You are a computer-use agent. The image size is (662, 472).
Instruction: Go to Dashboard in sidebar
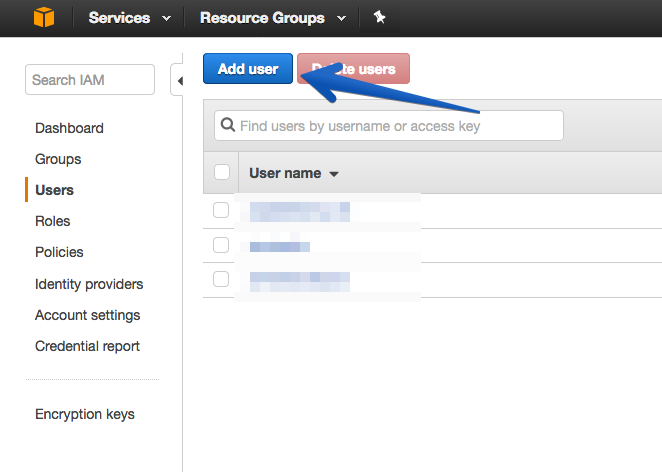pyautogui.click(x=69, y=128)
